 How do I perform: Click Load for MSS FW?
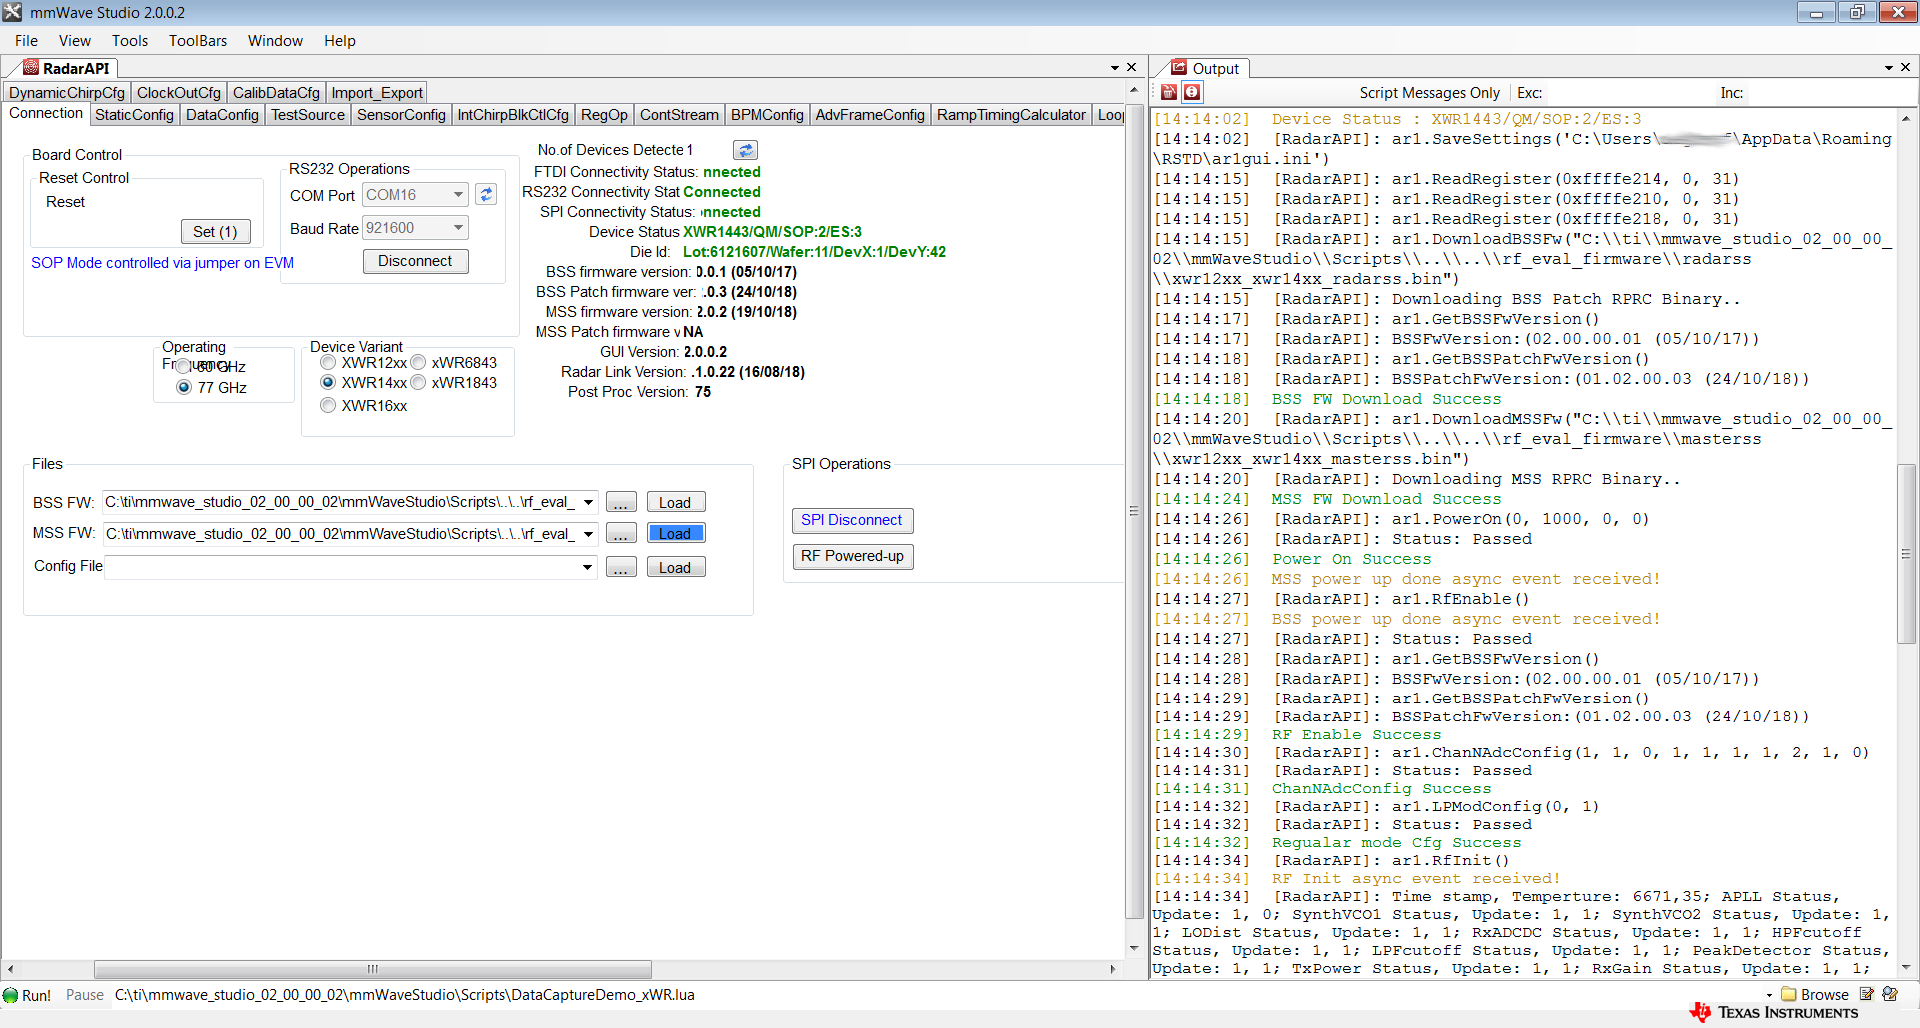pyautogui.click(x=675, y=533)
